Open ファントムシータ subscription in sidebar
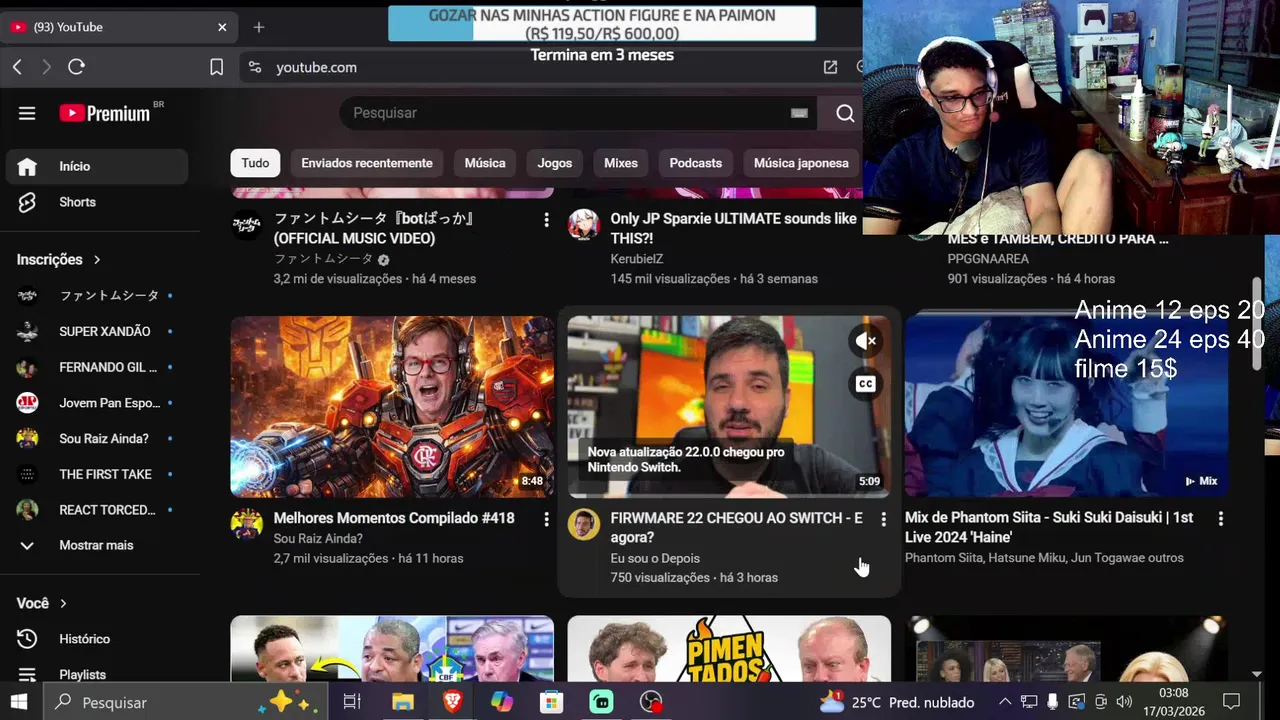 click(96, 296)
